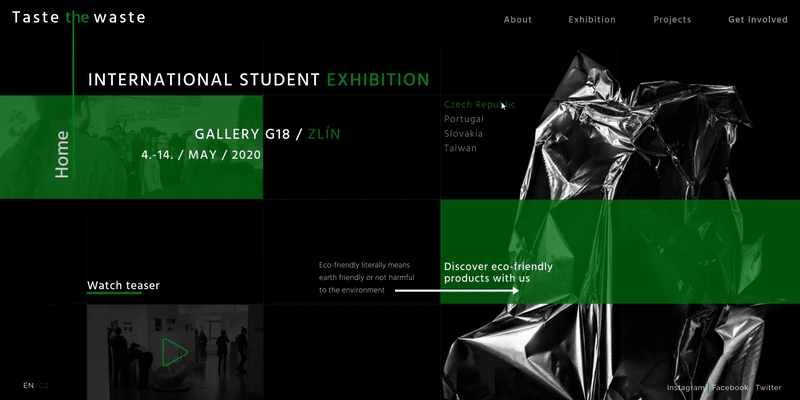Click the Taste the waste logo
The height and width of the screenshot is (400, 800).
point(79,17)
